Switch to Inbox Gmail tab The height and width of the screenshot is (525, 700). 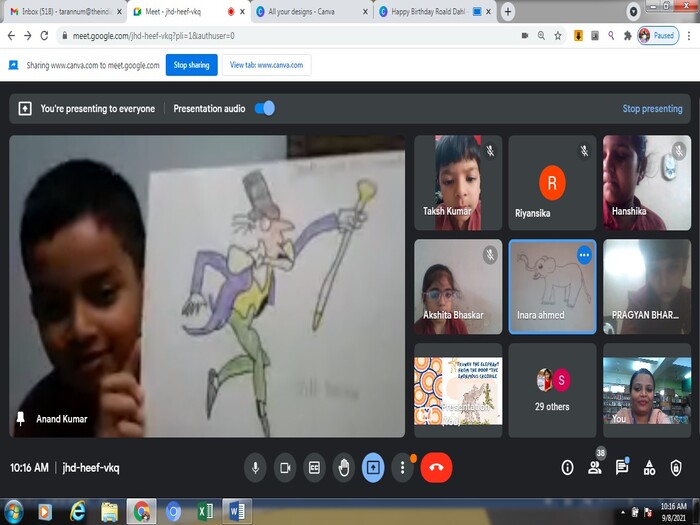(66, 12)
